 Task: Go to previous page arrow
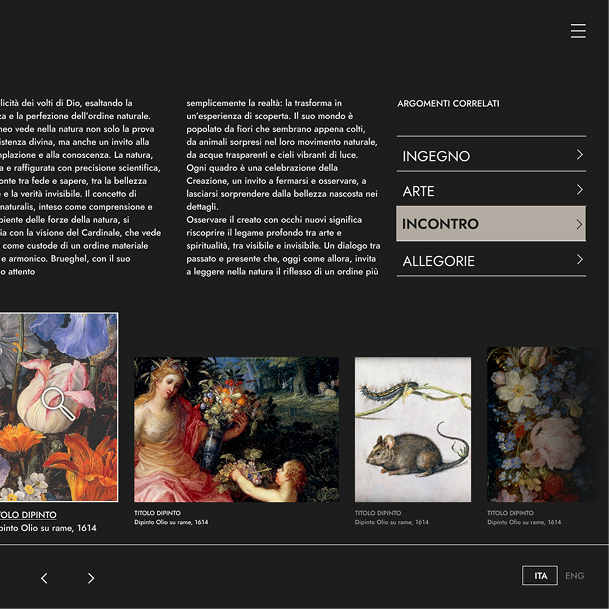[44, 578]
